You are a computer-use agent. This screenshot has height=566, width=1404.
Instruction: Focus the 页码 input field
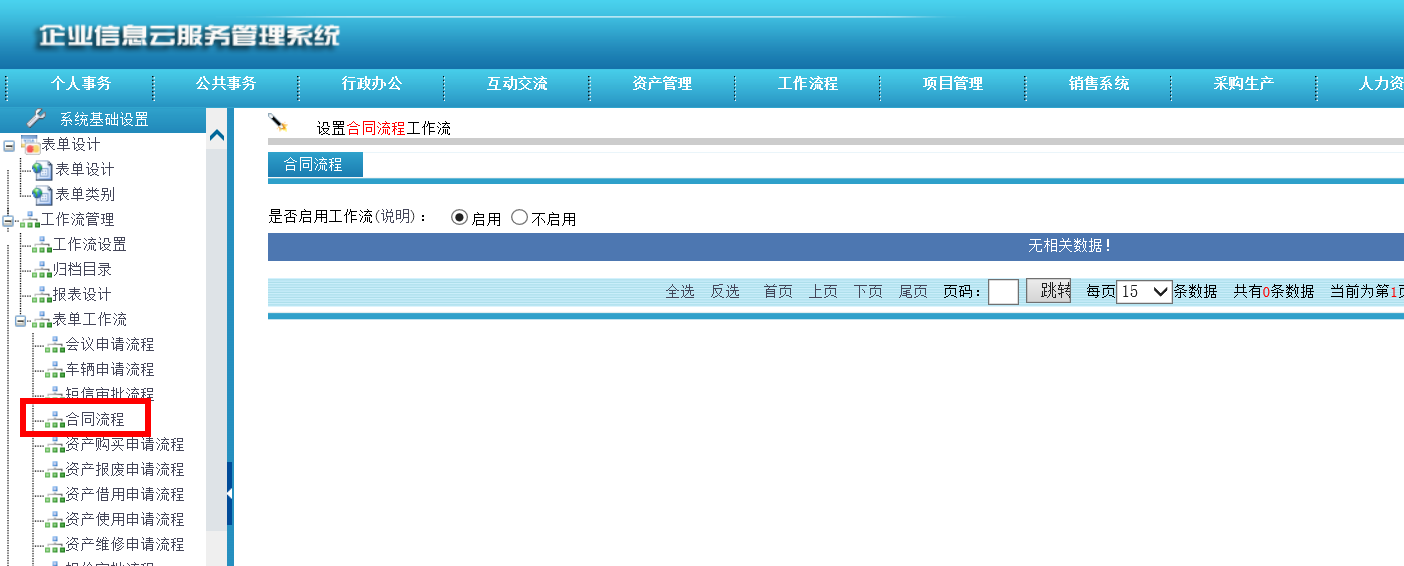(1003, 292)
